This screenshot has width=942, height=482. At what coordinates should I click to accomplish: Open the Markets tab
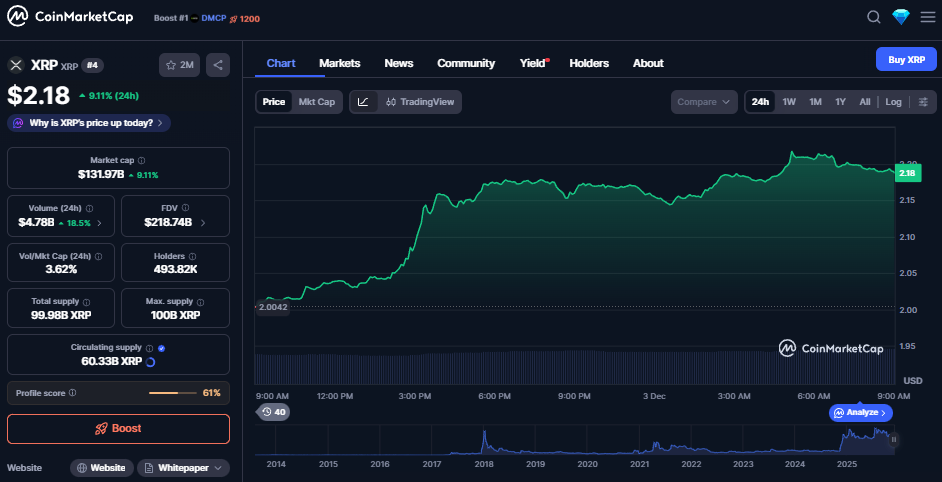click(339, 63)
